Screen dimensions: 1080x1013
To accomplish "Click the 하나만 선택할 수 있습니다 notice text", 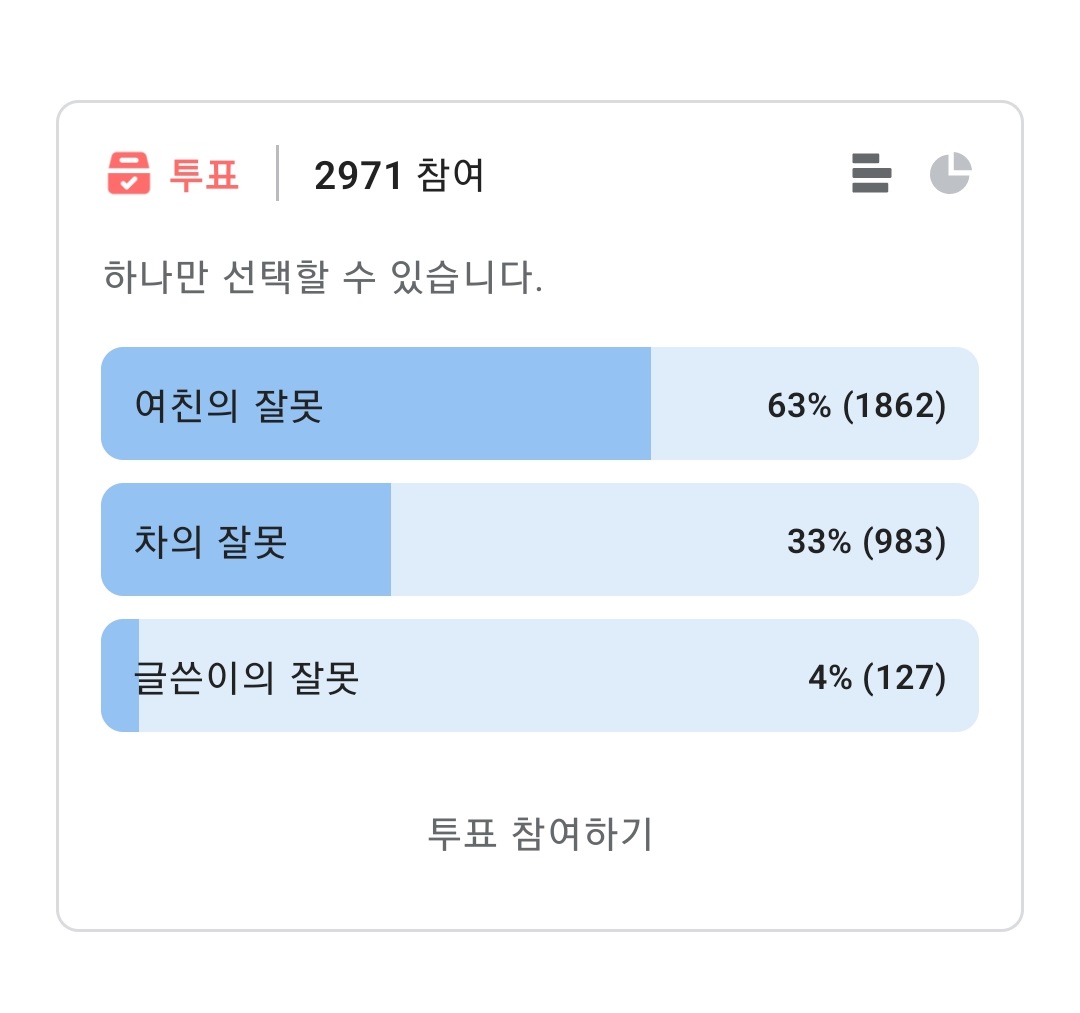I will click(323, 277).
